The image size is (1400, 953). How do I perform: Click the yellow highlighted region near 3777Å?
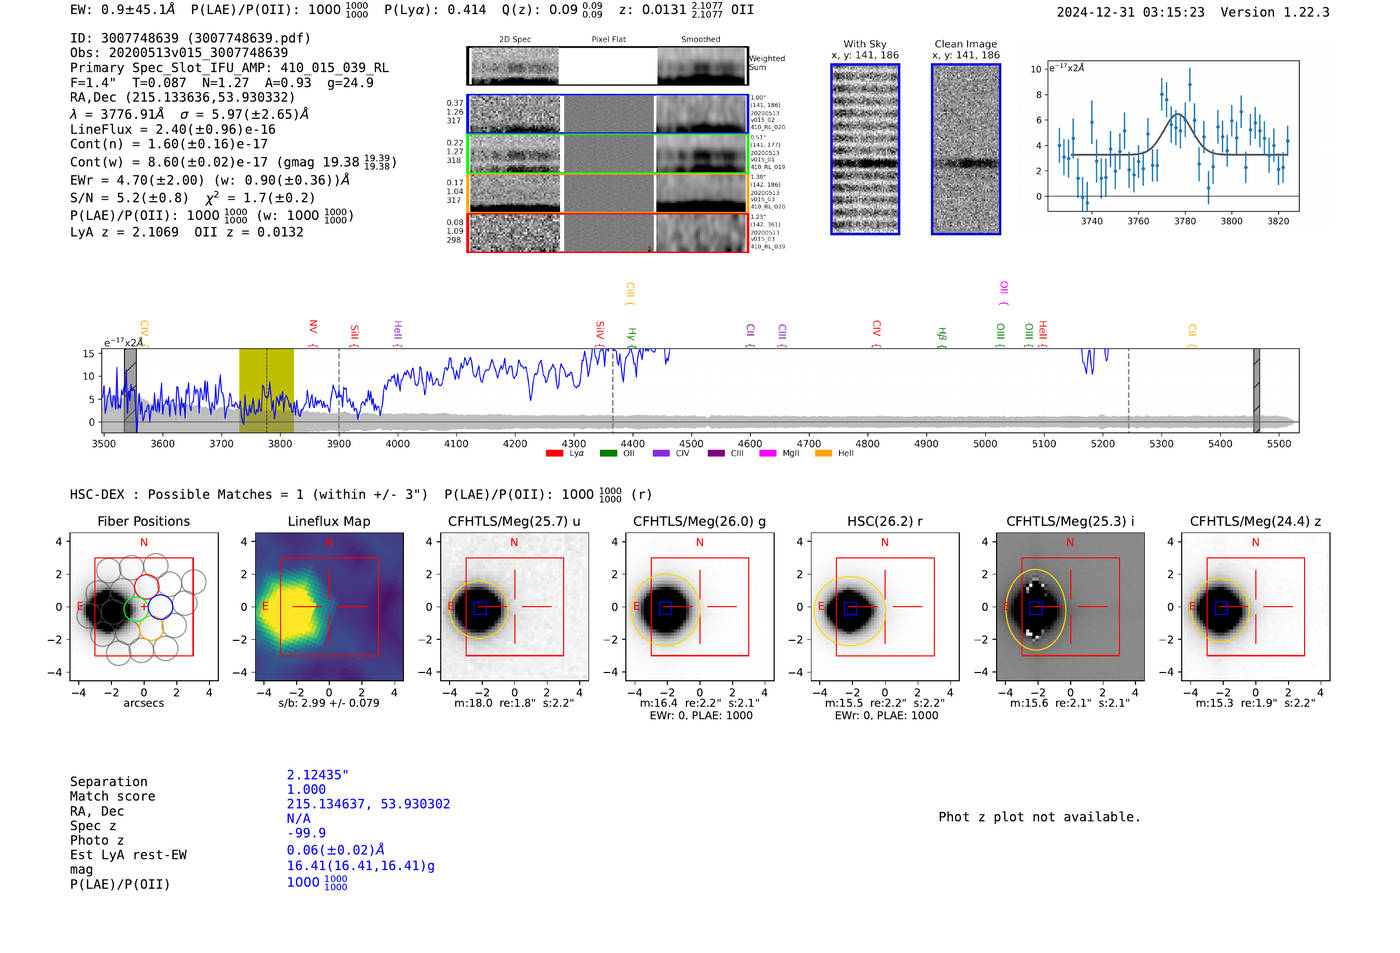click(266, 390)
